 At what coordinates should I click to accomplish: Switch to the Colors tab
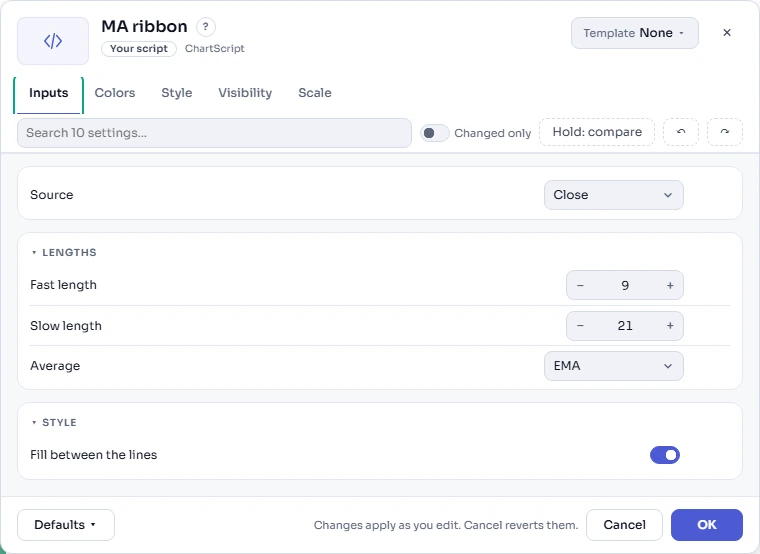[x=115, y=93]
